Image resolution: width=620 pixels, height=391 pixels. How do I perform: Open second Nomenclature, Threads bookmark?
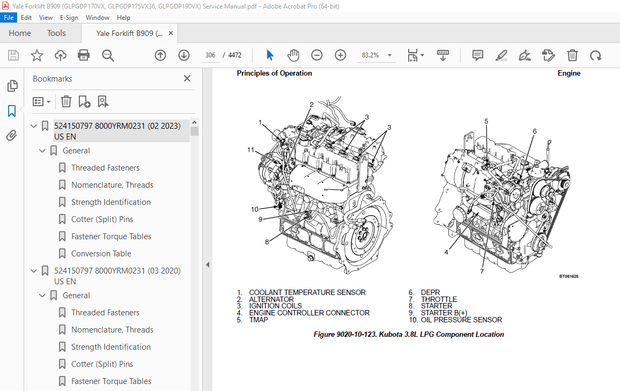pos(112,330)
